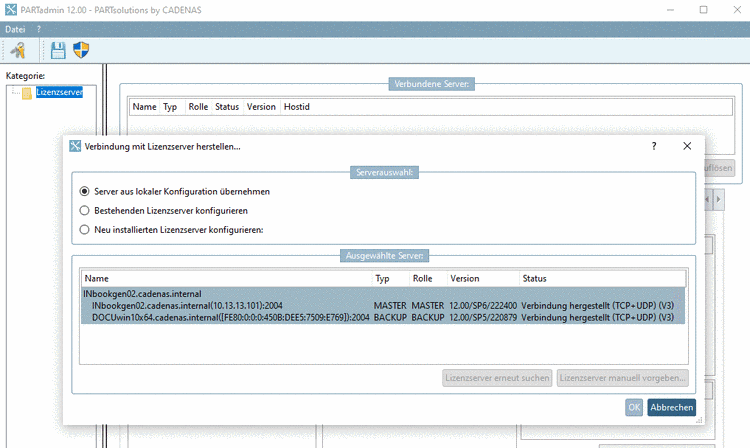Click the Version column header in Verbundene Server
This screenshot has width=750, height=448.
coord(261,107)
